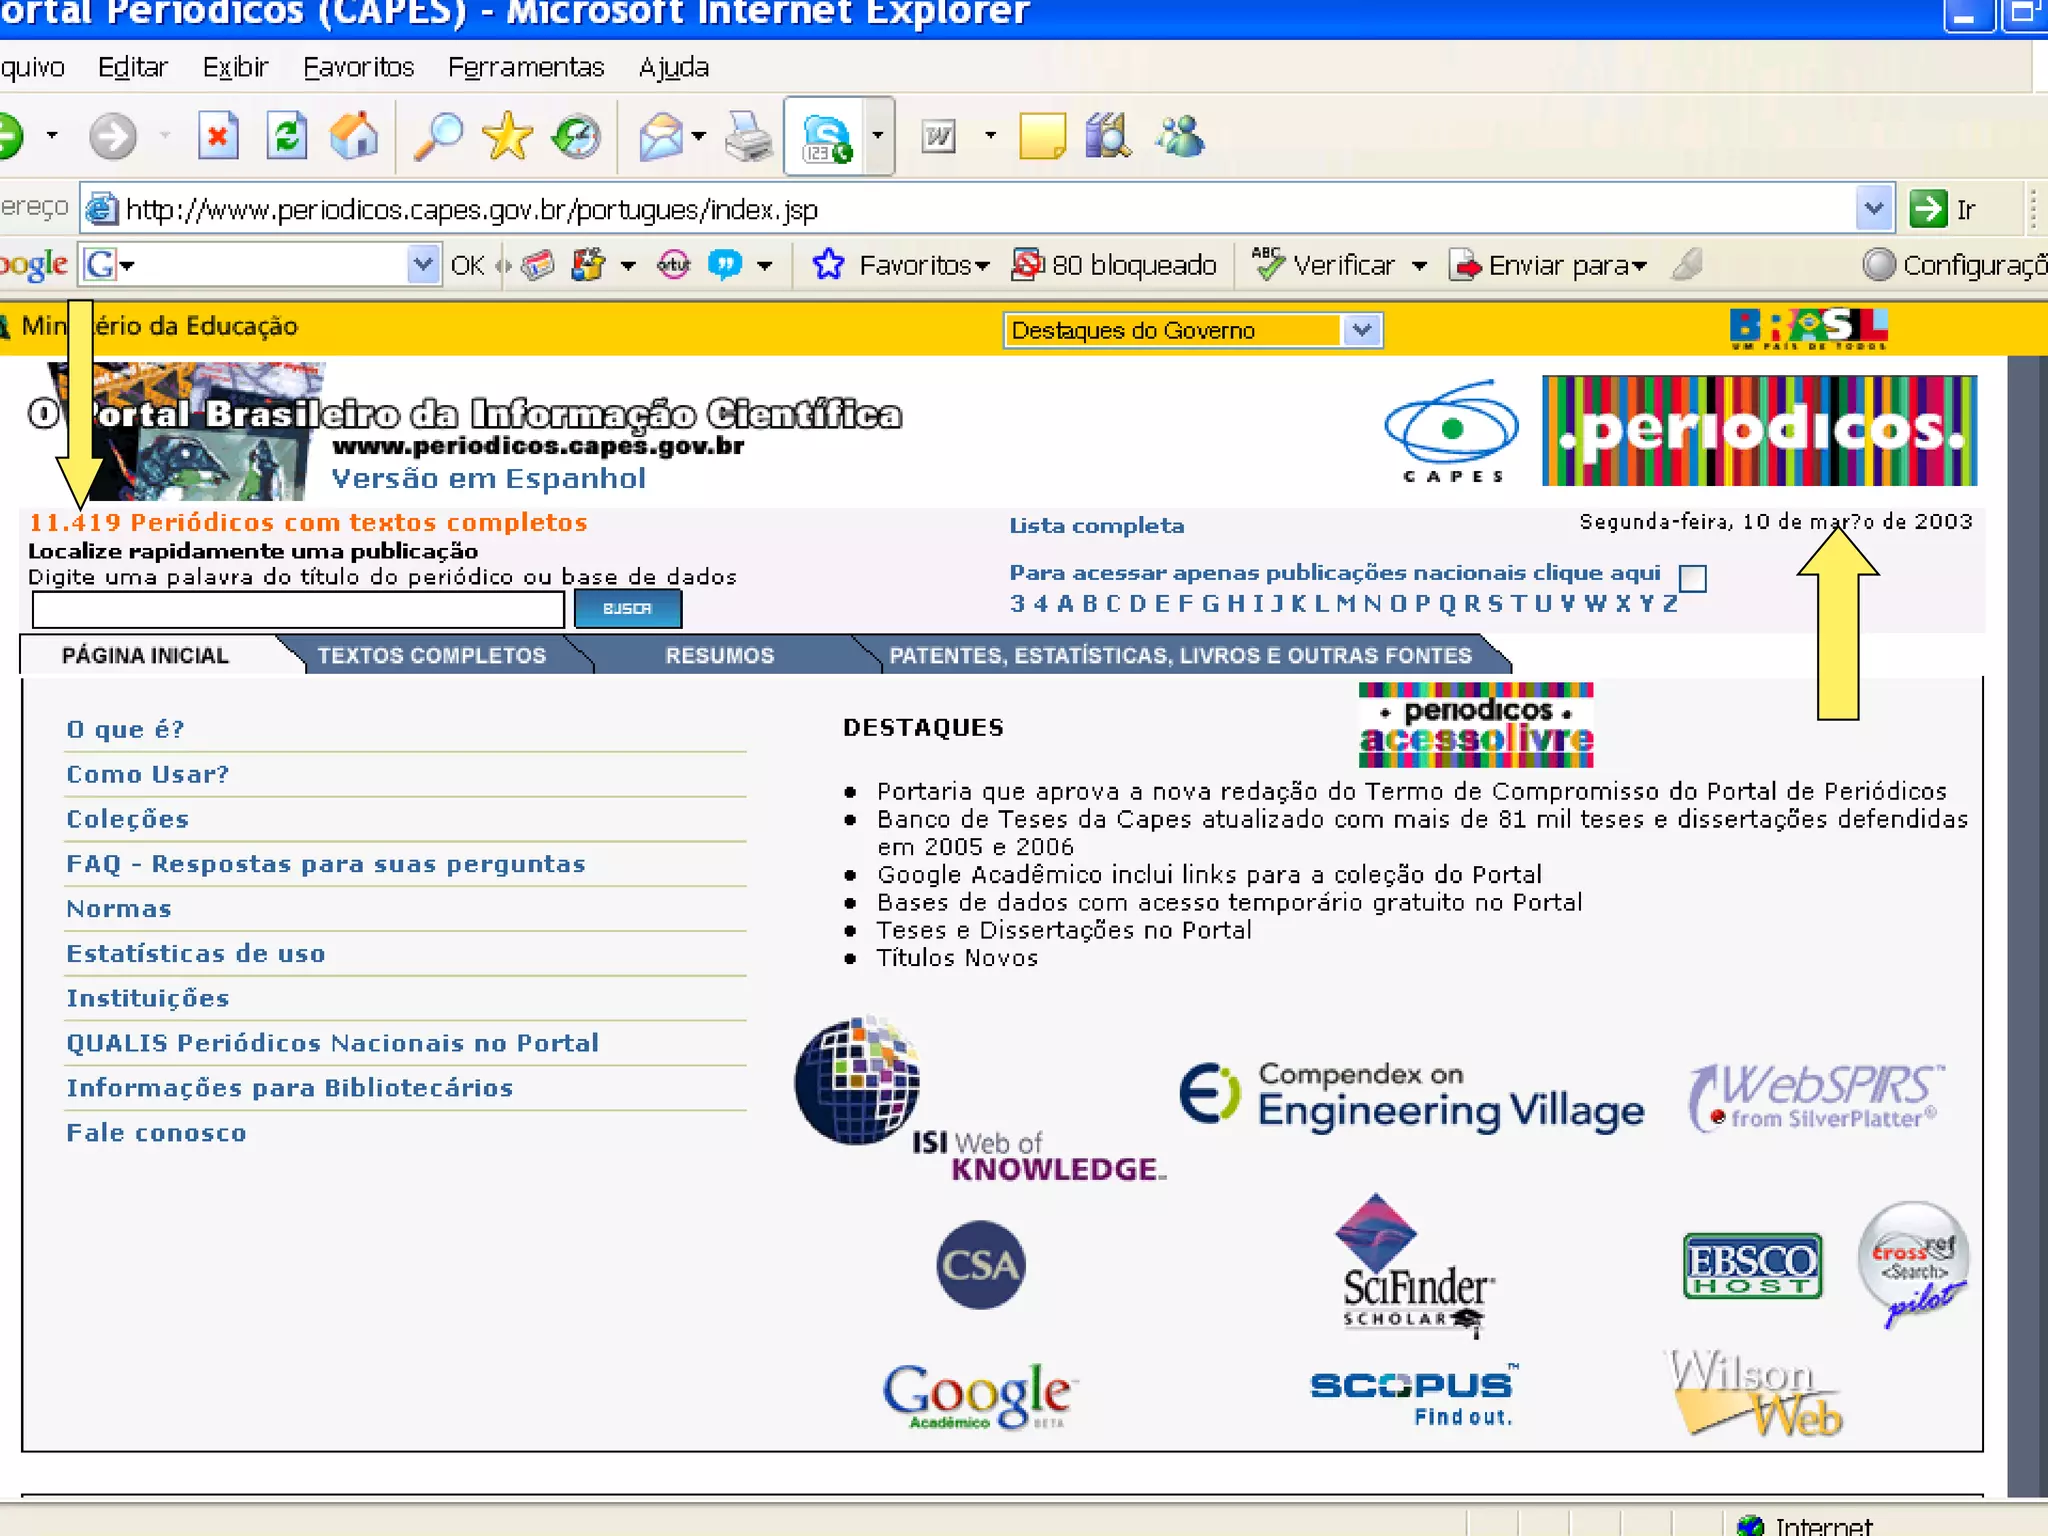
Task: Click the periodical title search input field
Action: click(x=298, y=608)
